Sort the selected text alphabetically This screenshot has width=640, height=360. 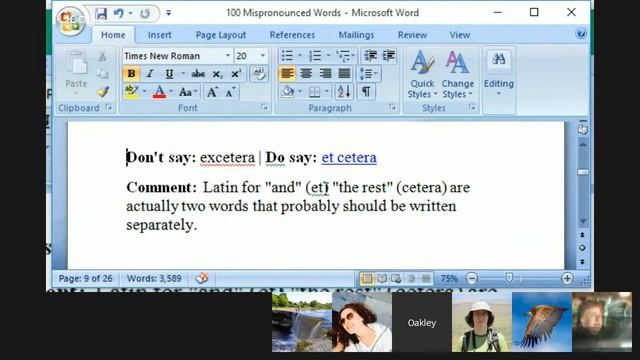point(344,92)
